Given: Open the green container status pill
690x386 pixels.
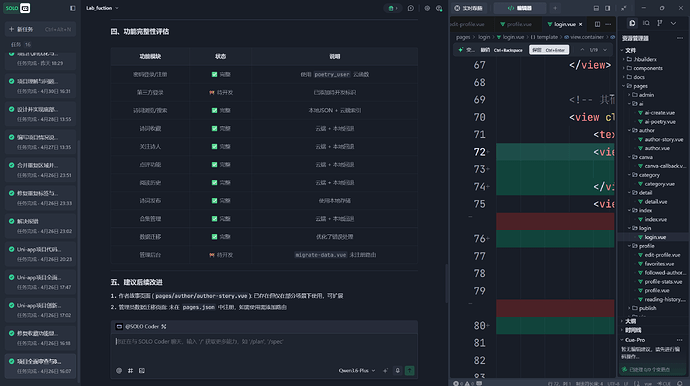Looking at the screenshot, I should pyautogui.click(x=393, y=8).
